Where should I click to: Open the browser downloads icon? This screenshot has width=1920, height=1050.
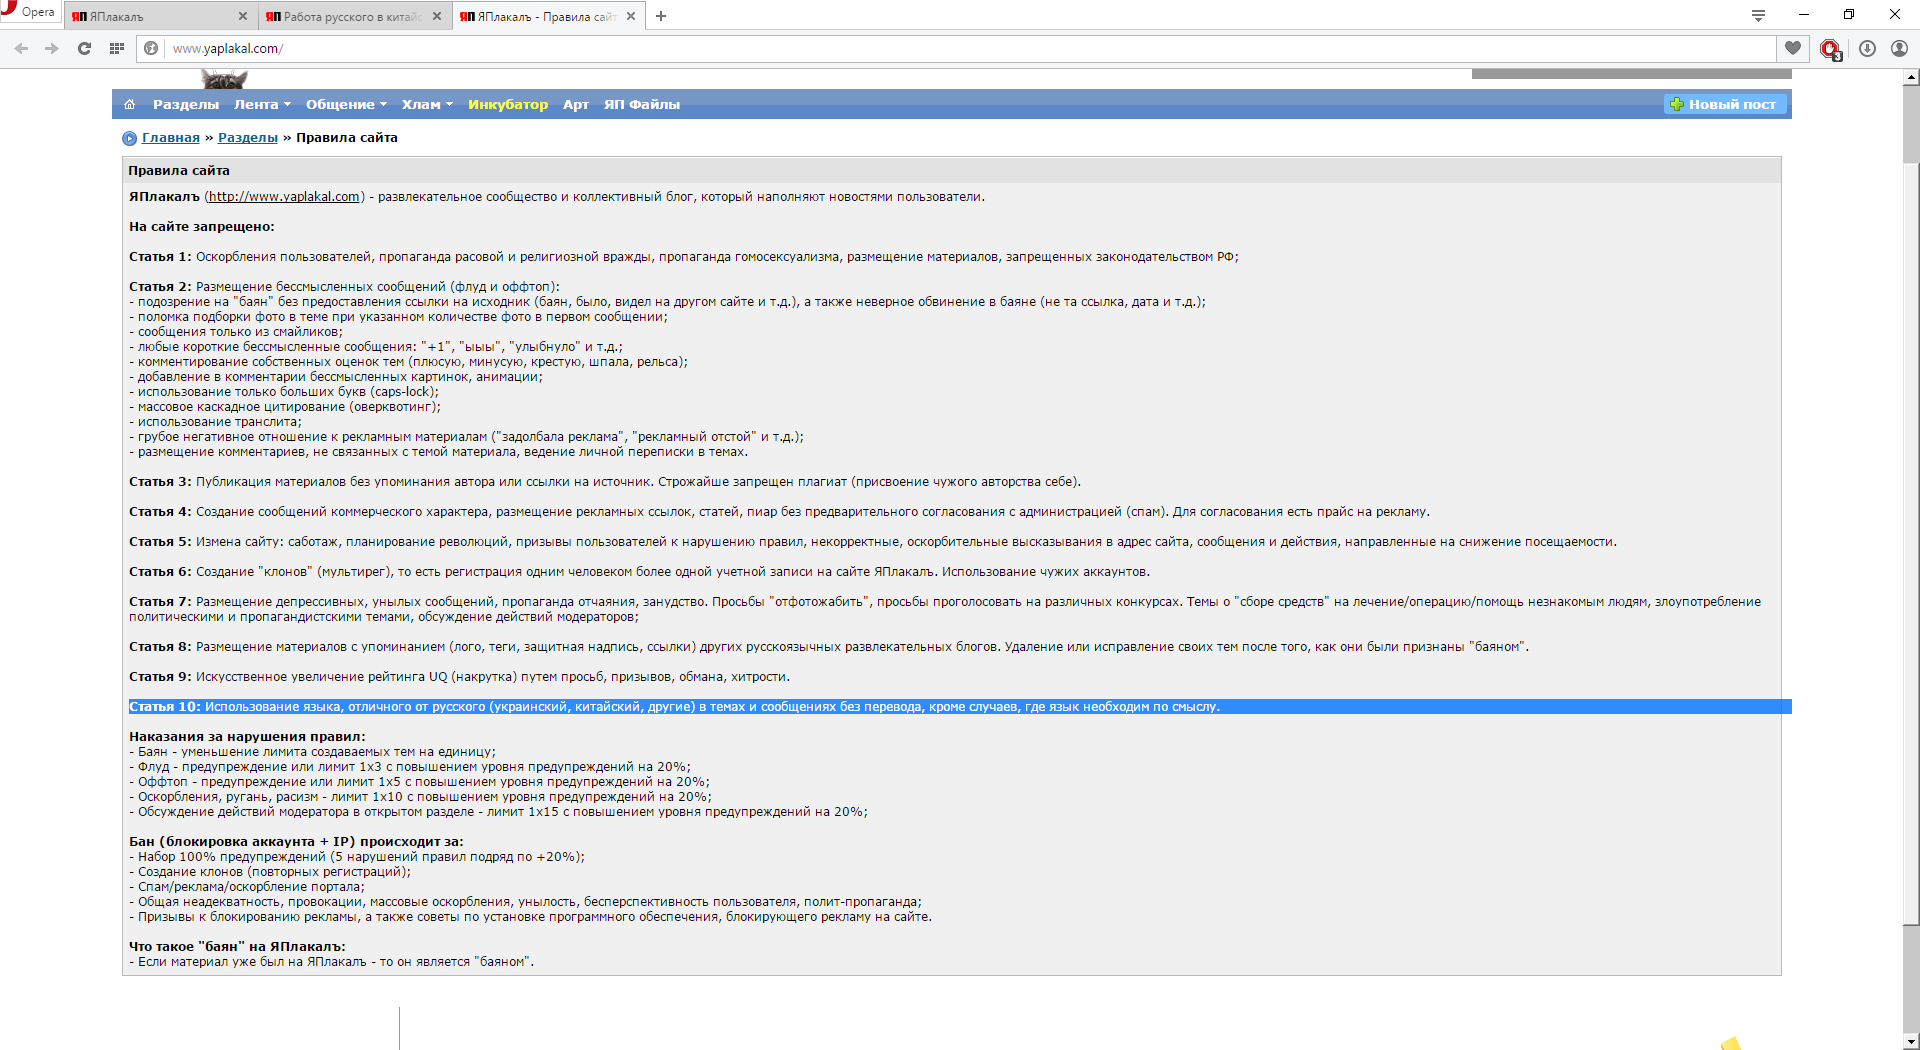pos(1867,48)
